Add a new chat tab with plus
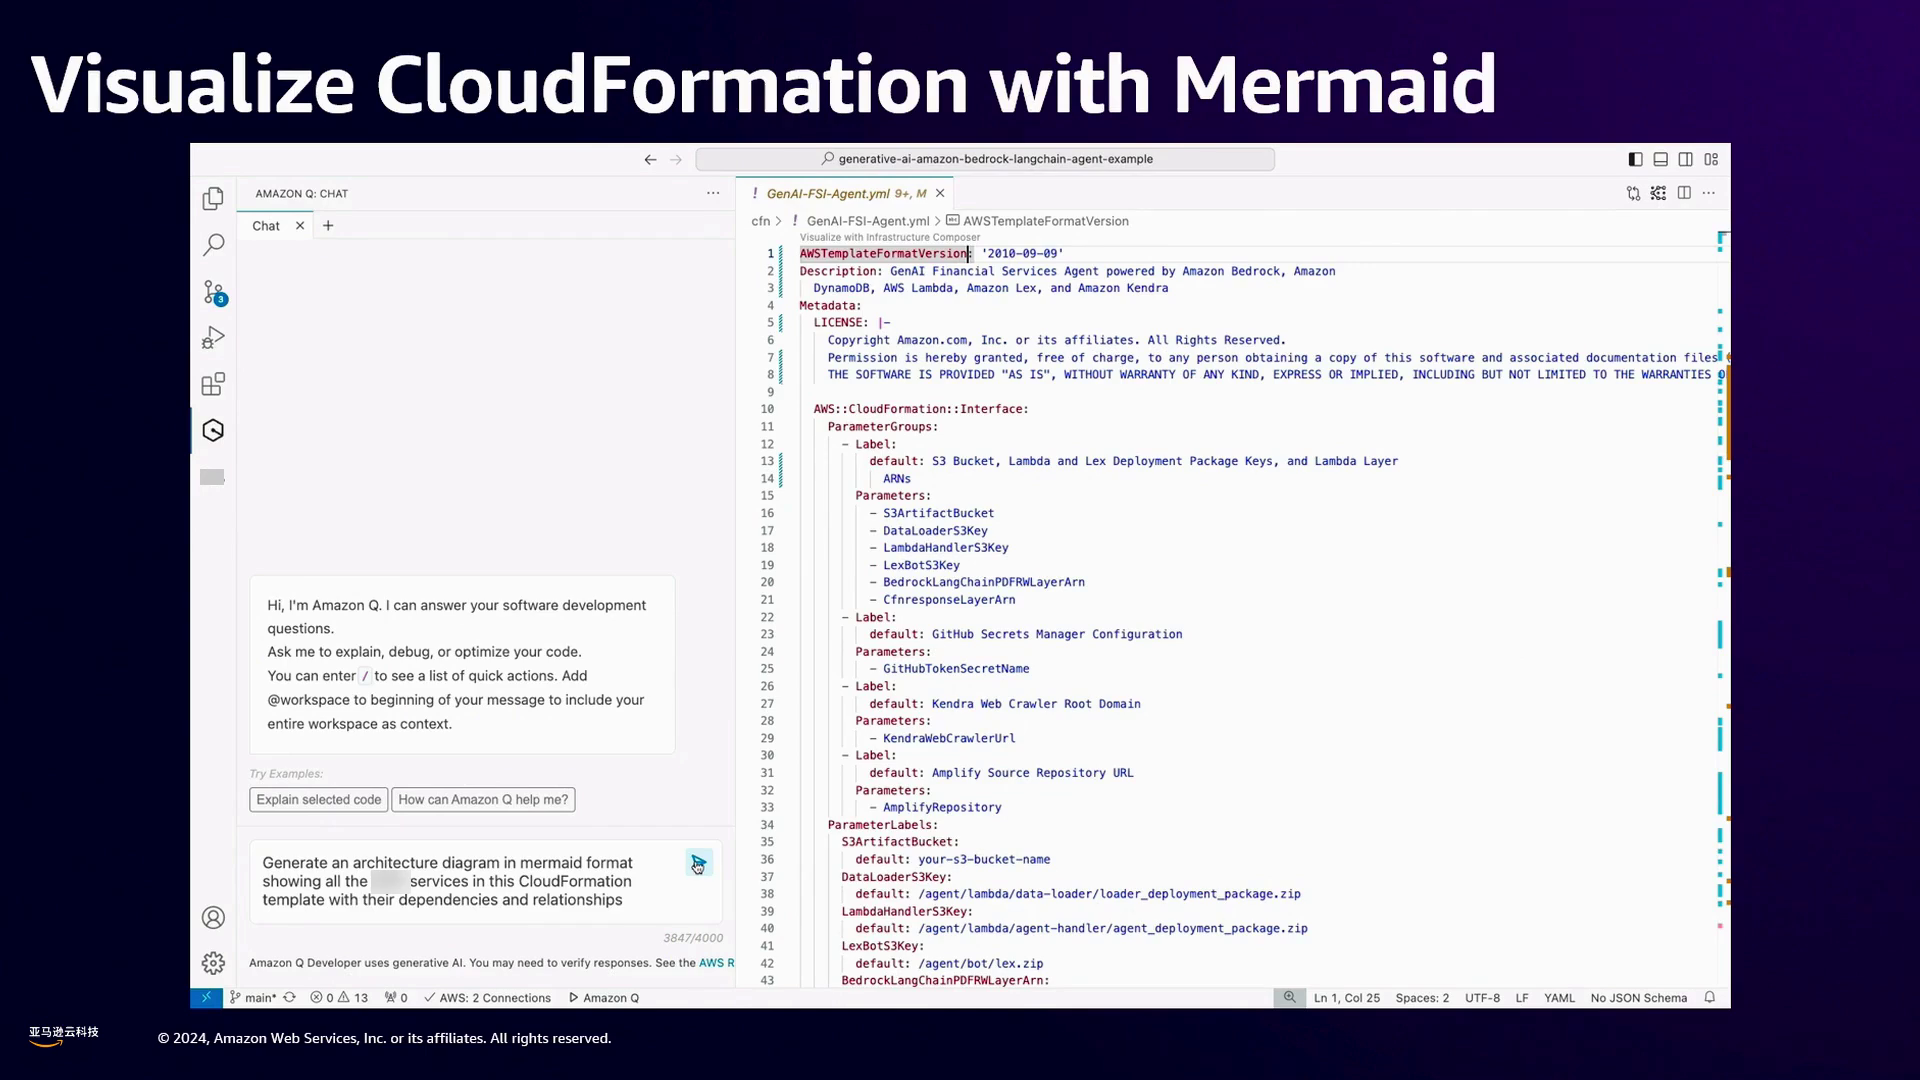Image resolution: width=1920 pixels, height=1080 pixels. pyautogui.click(x=328, y=226)
